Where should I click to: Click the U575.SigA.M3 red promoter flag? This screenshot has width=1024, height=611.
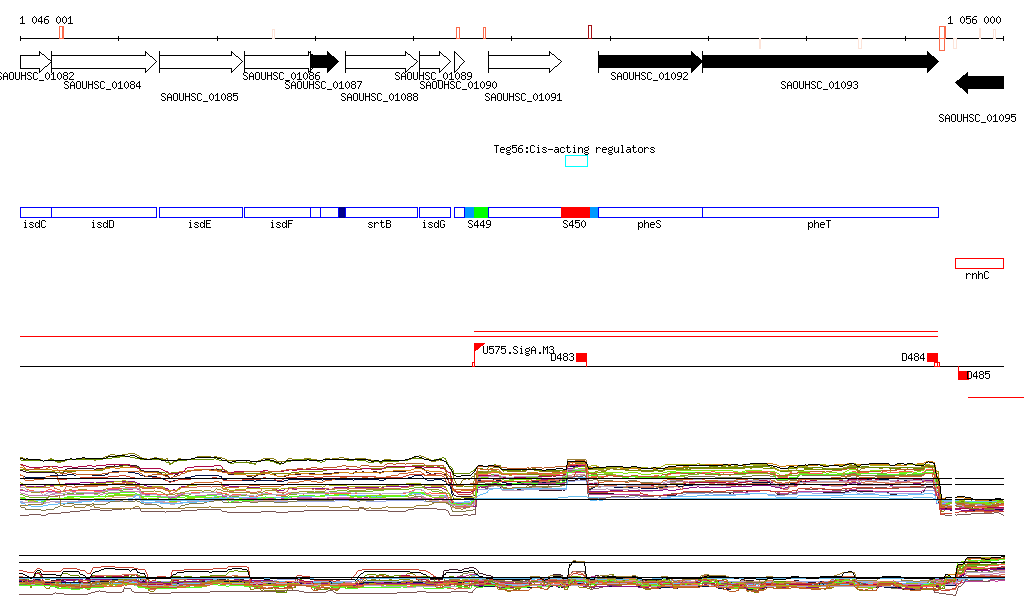[478, 349]
